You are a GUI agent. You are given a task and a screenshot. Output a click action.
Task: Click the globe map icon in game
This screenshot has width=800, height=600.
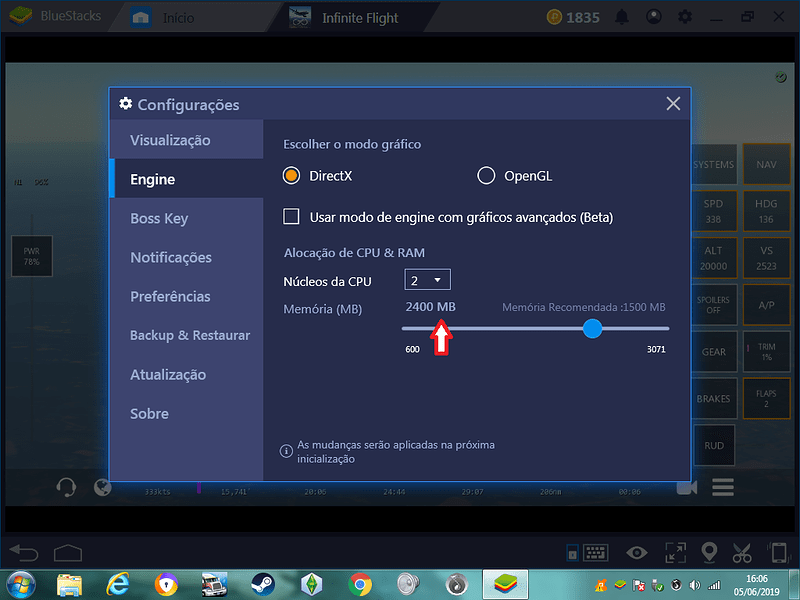[x=103, y=487]
